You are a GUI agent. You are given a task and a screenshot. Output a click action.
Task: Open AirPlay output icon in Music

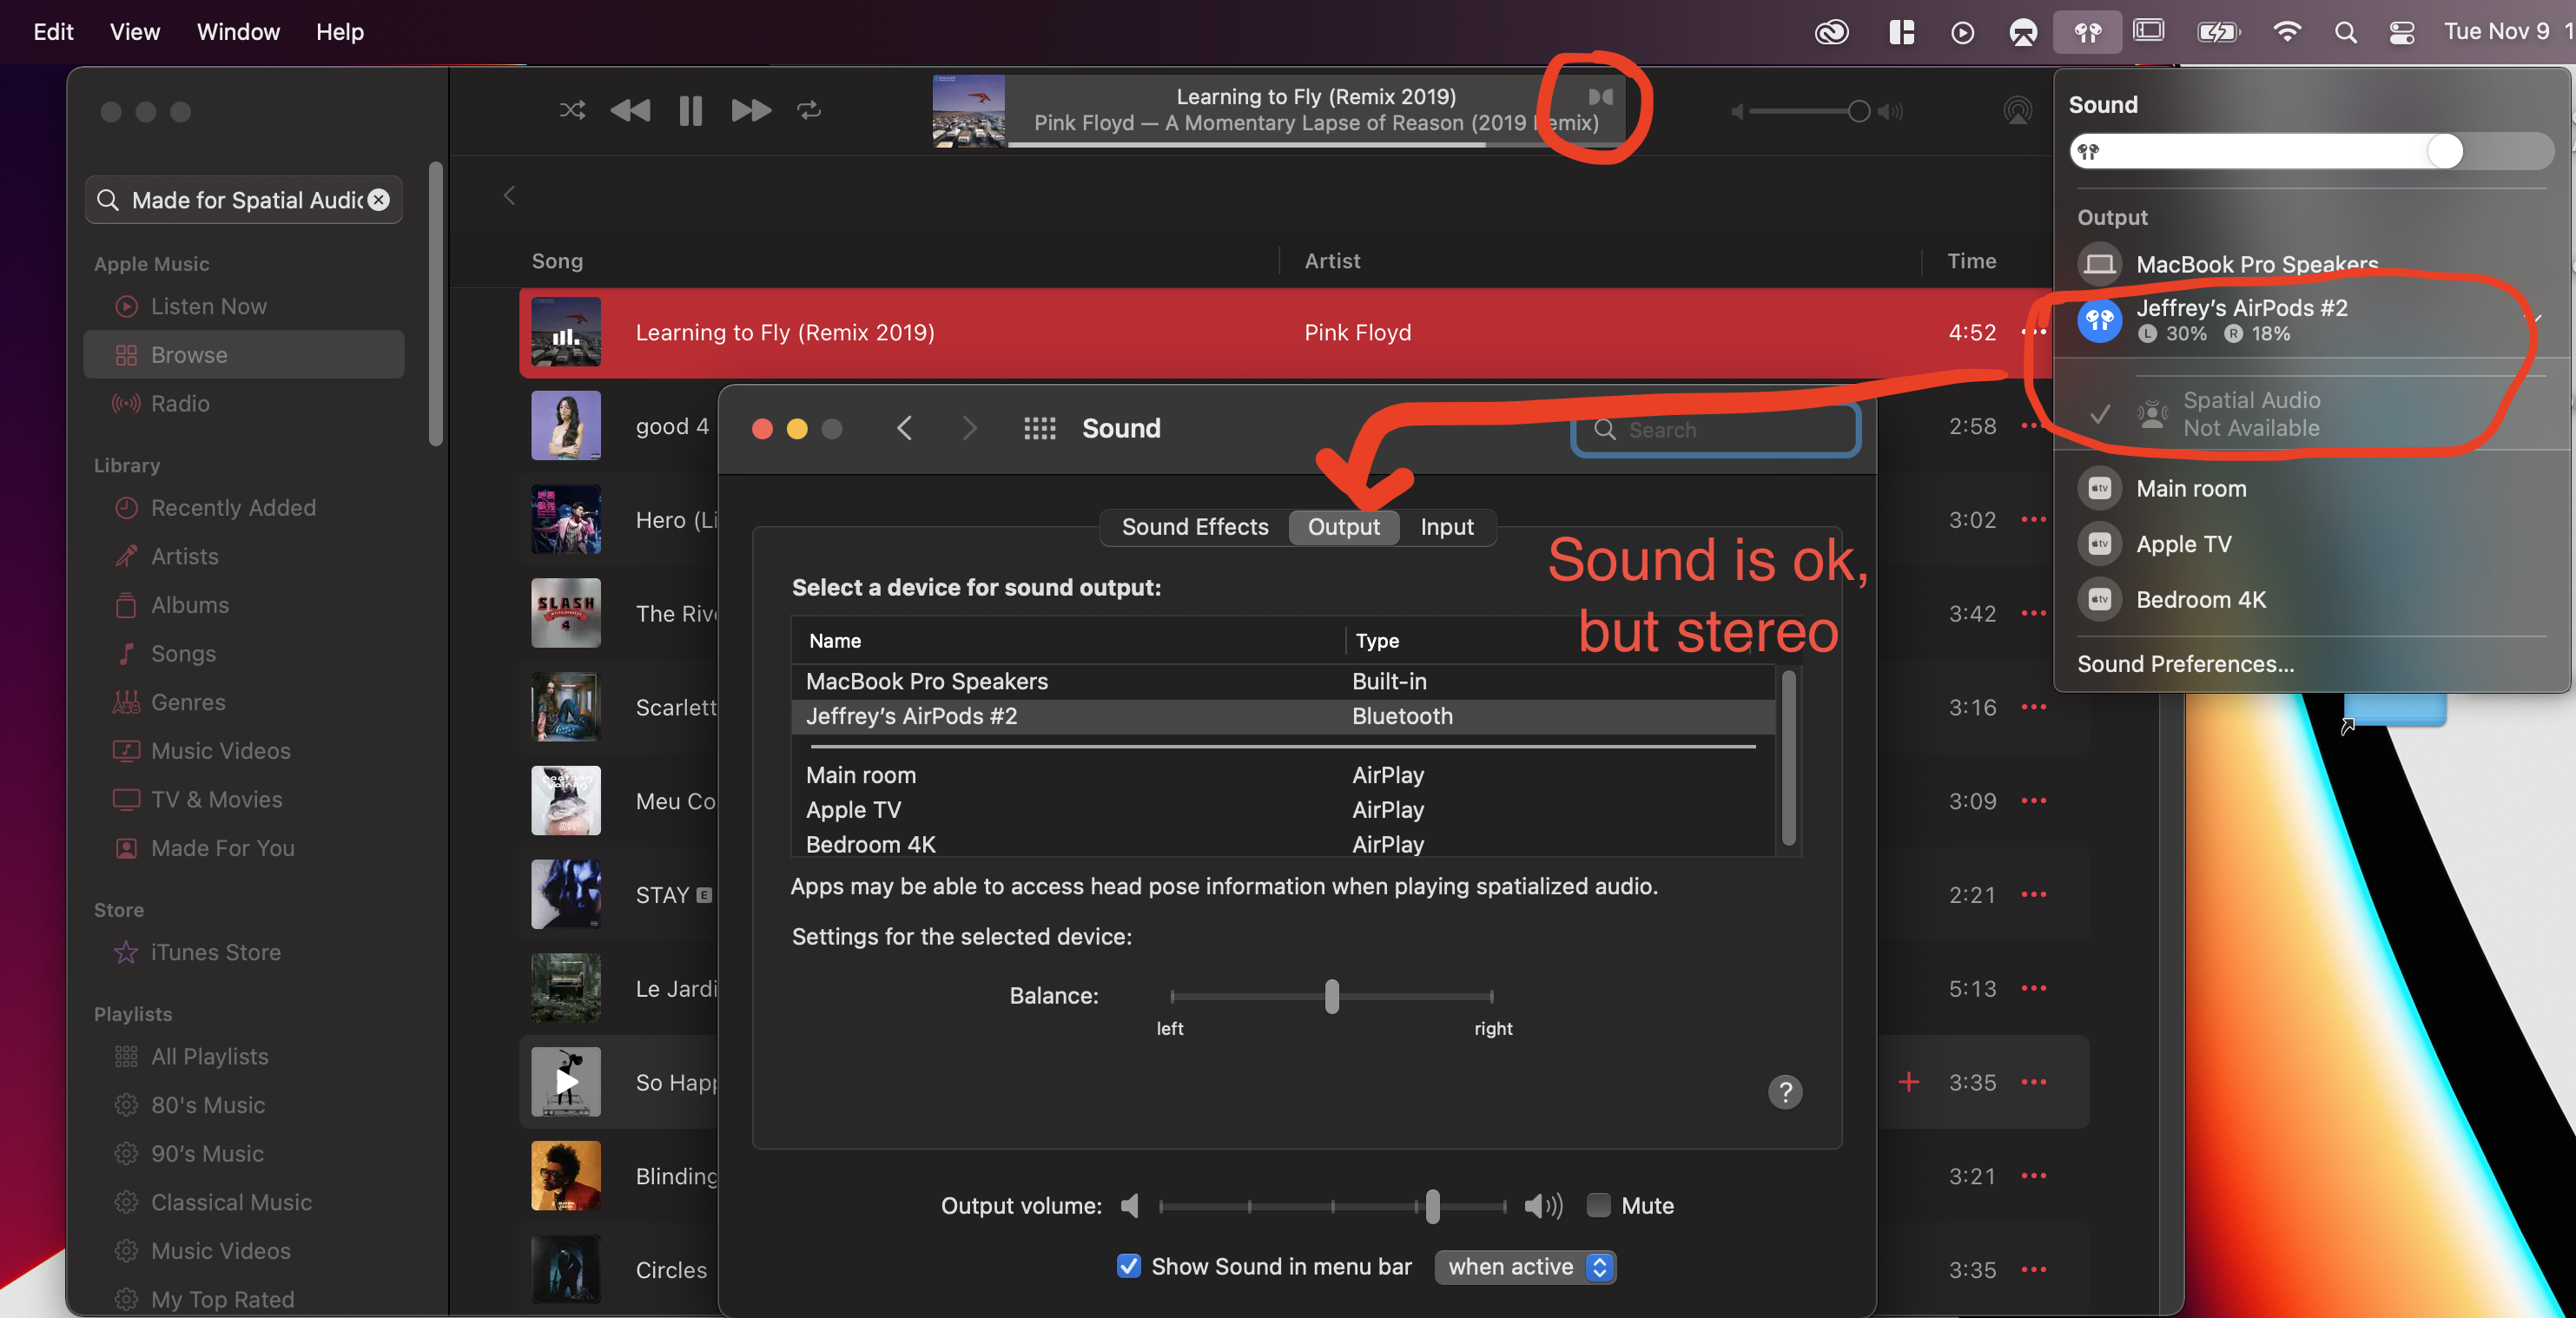coord(2017,110)
